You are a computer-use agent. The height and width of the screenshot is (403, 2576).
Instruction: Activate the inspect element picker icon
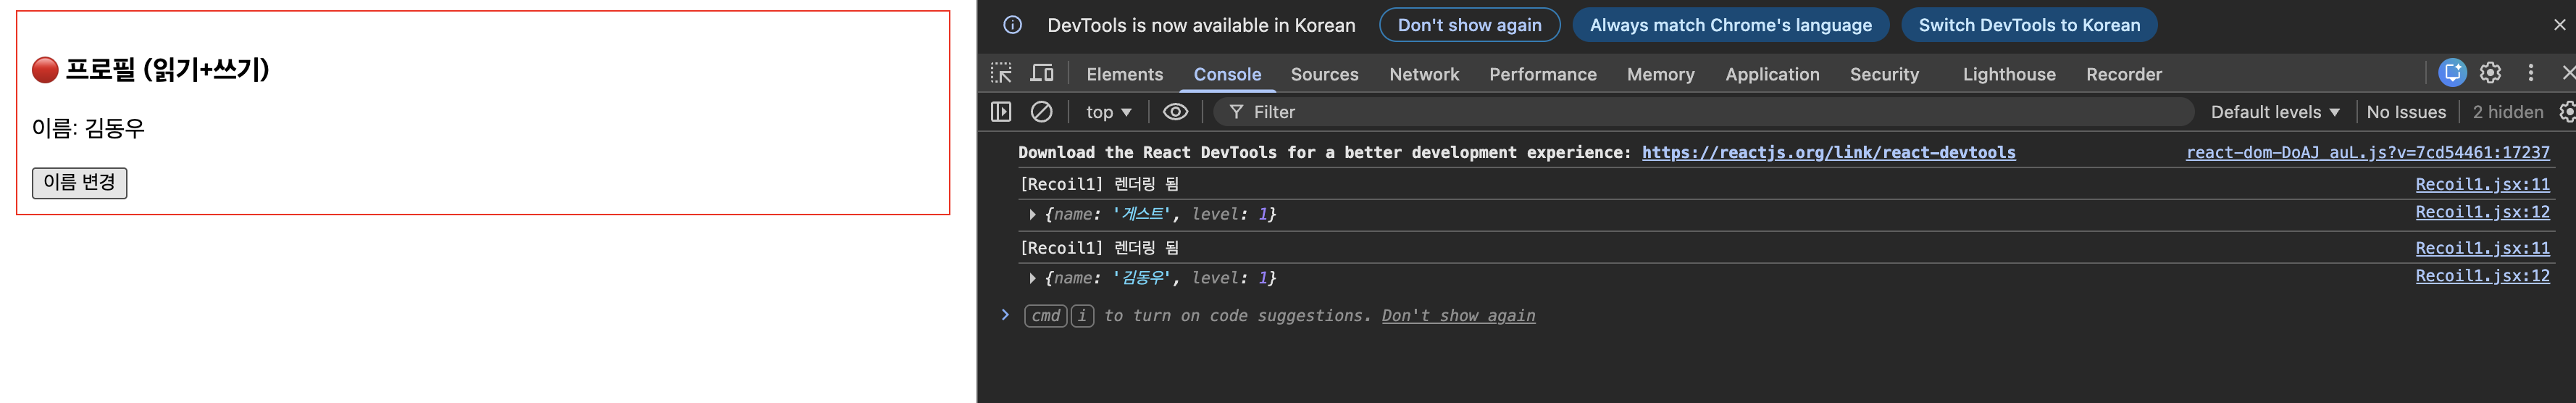[1001, 73]
